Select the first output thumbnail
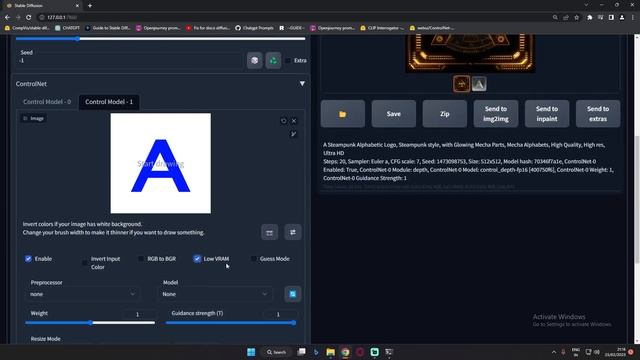Screen dimensions: 640x360 pyautogui.click(x=462, y=84)
